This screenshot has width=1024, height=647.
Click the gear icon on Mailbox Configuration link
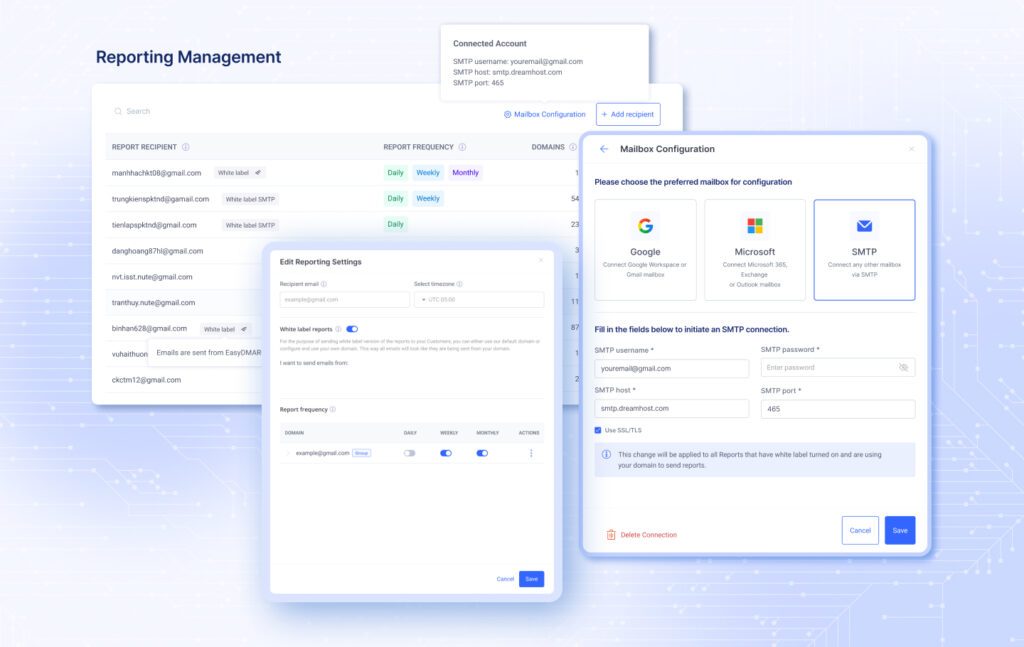(x=508, y=114)
